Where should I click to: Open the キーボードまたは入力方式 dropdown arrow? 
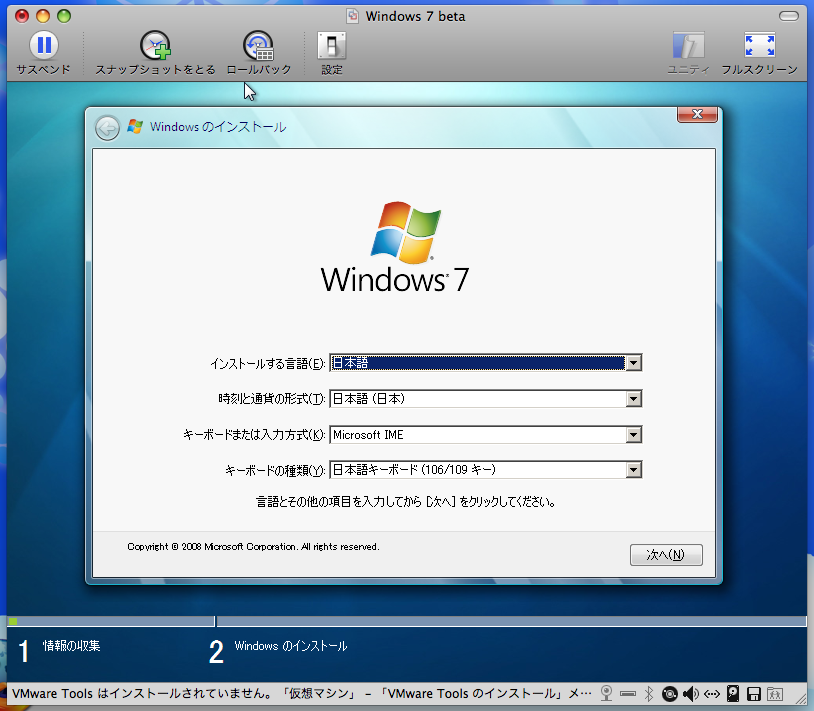pyautogui.click(x=633, y=434)
